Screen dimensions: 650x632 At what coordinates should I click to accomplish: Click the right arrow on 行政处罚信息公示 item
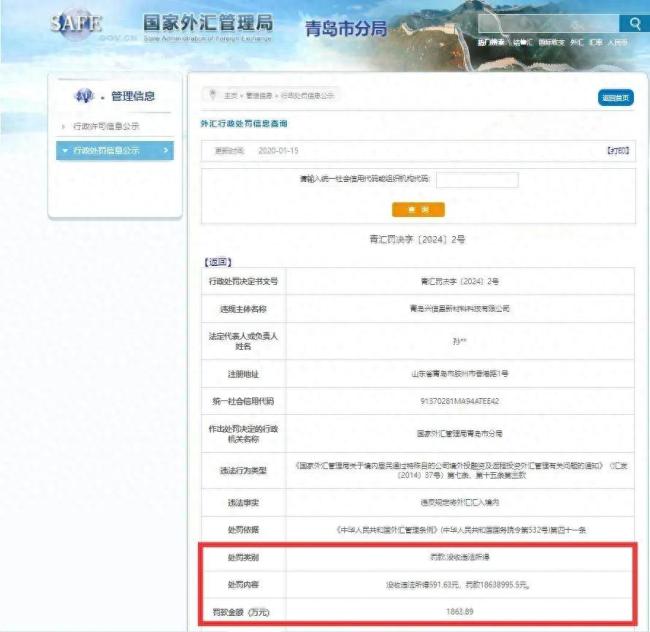[x=166, y=151]
